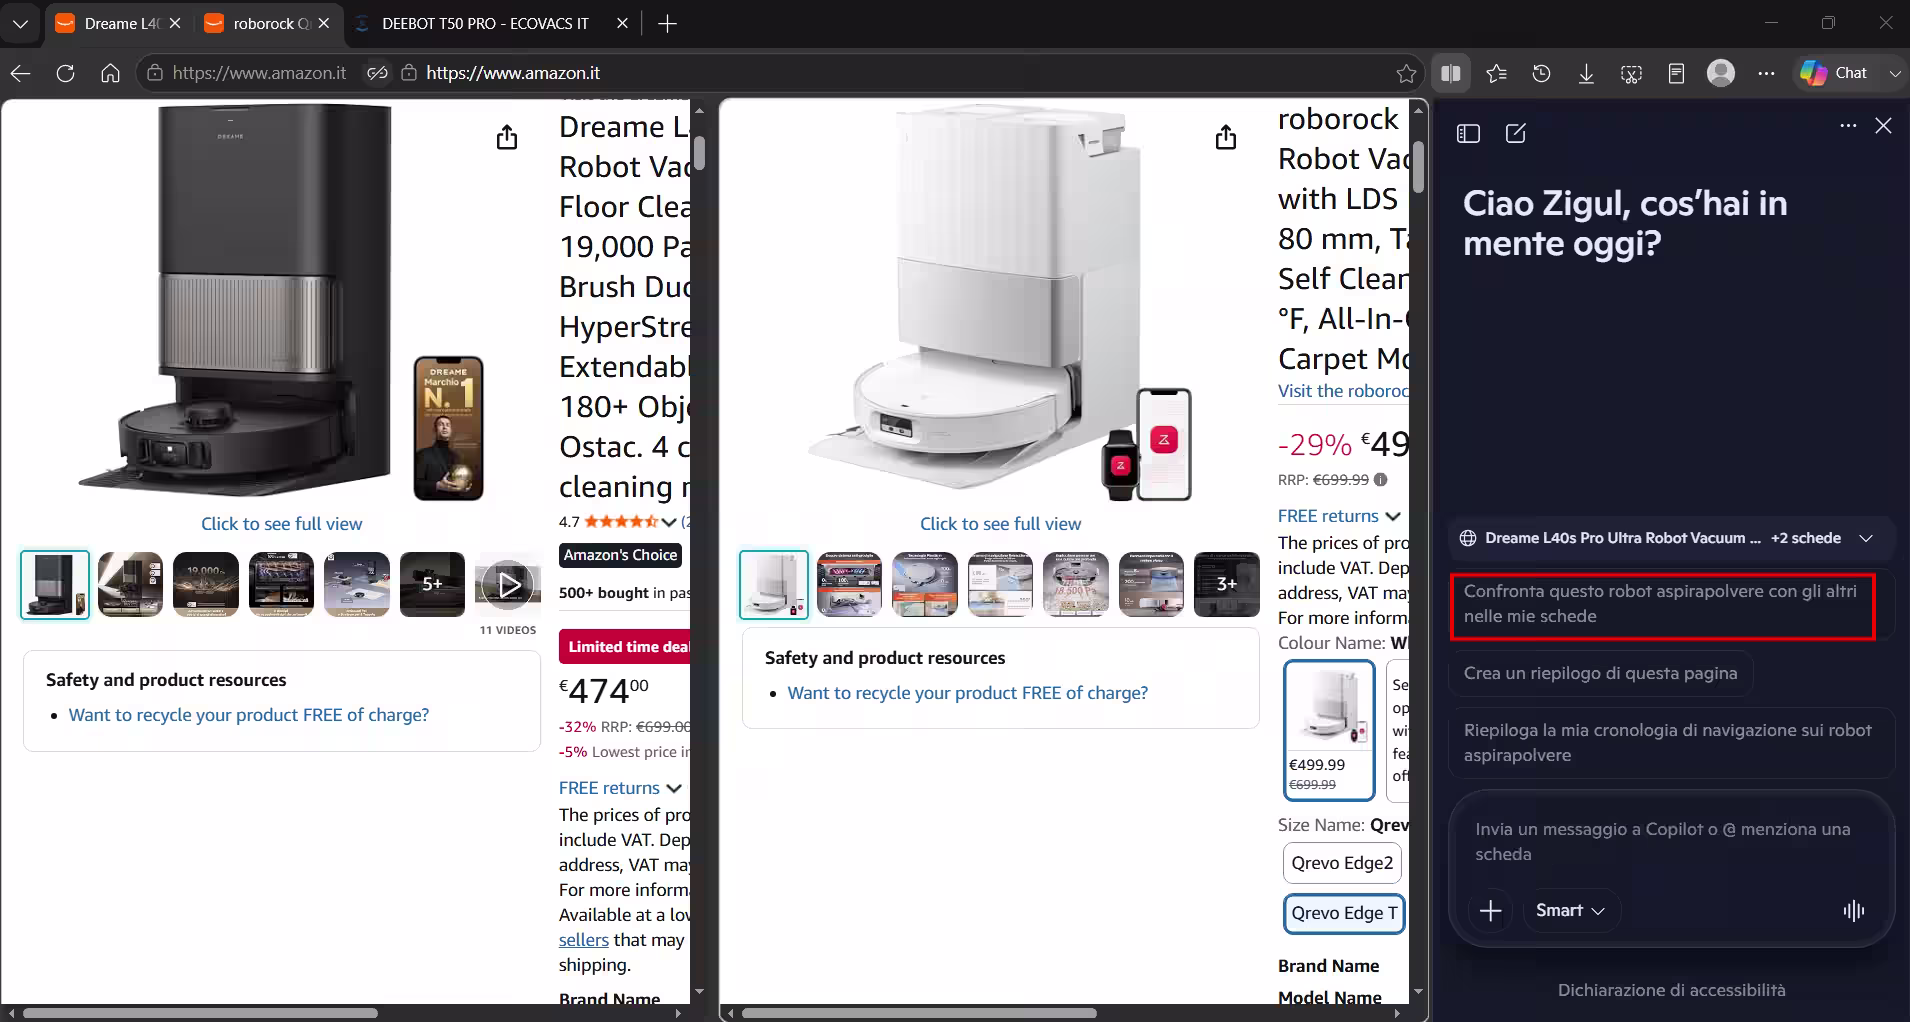Viewport: 1910px width, 1022px height.
Task: Select 'Riepiloga la mia cronologia' suggestion
Action: pyautogui.click(x=1672, y=743)
